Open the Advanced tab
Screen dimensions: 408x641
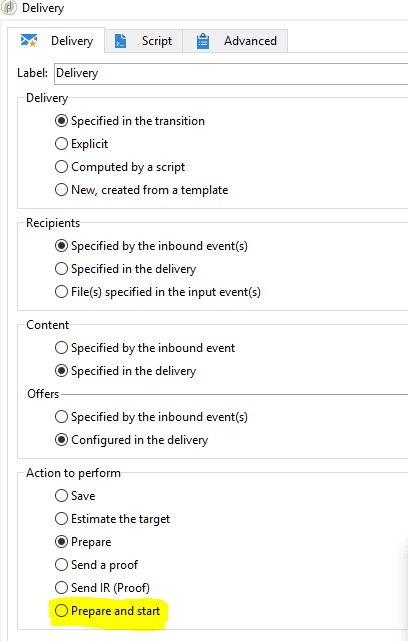click(235, 41)
